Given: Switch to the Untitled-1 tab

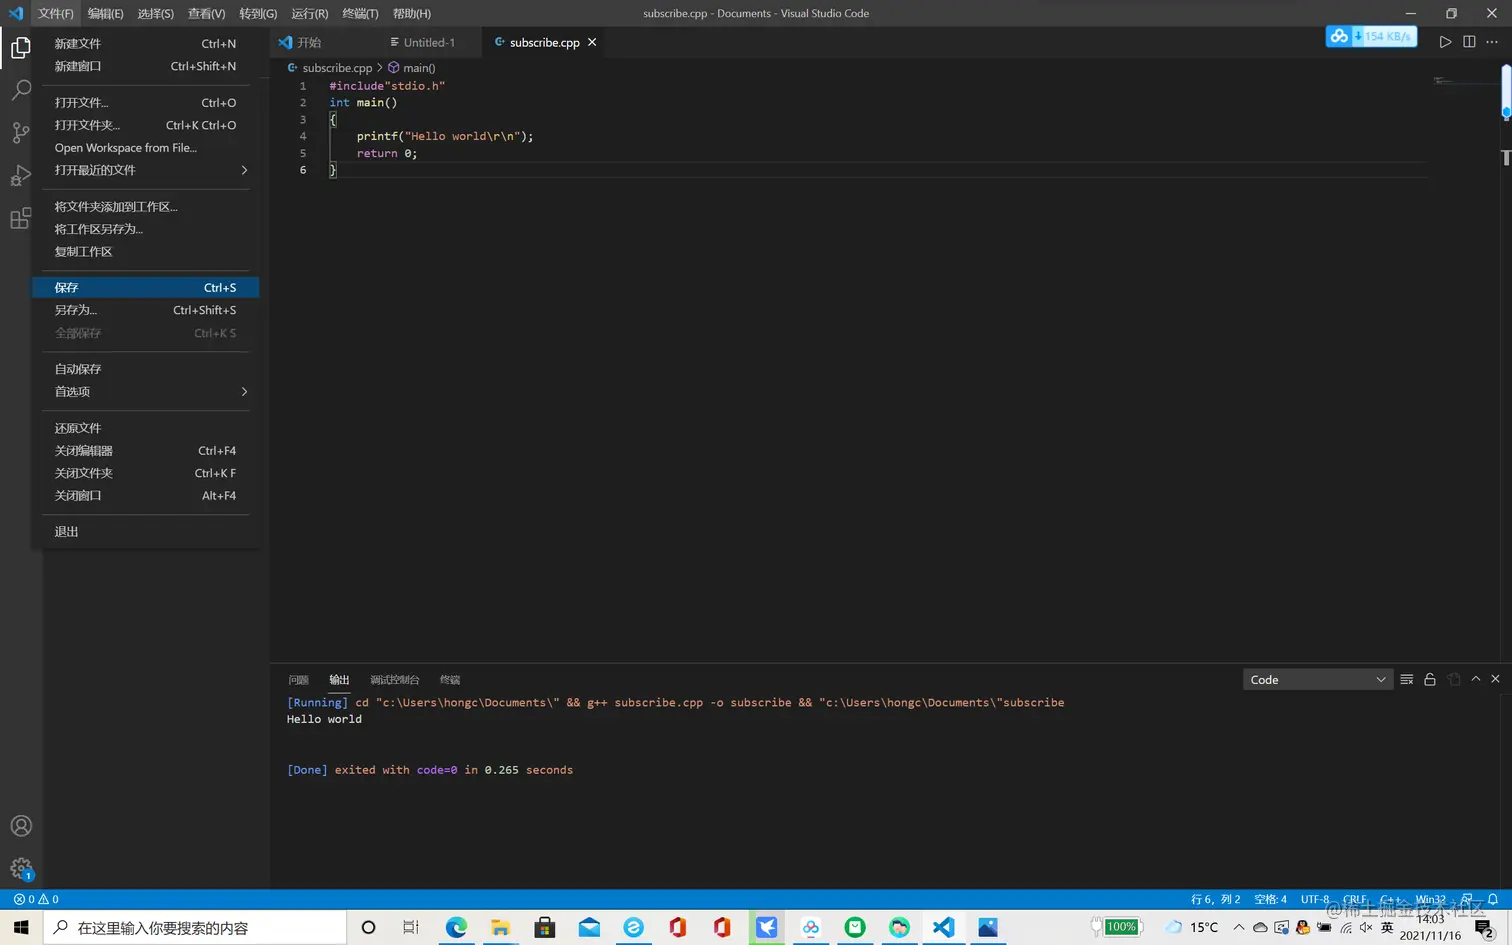Looking at the screenshot, I should pyautogui.click(x=428, y=42).
